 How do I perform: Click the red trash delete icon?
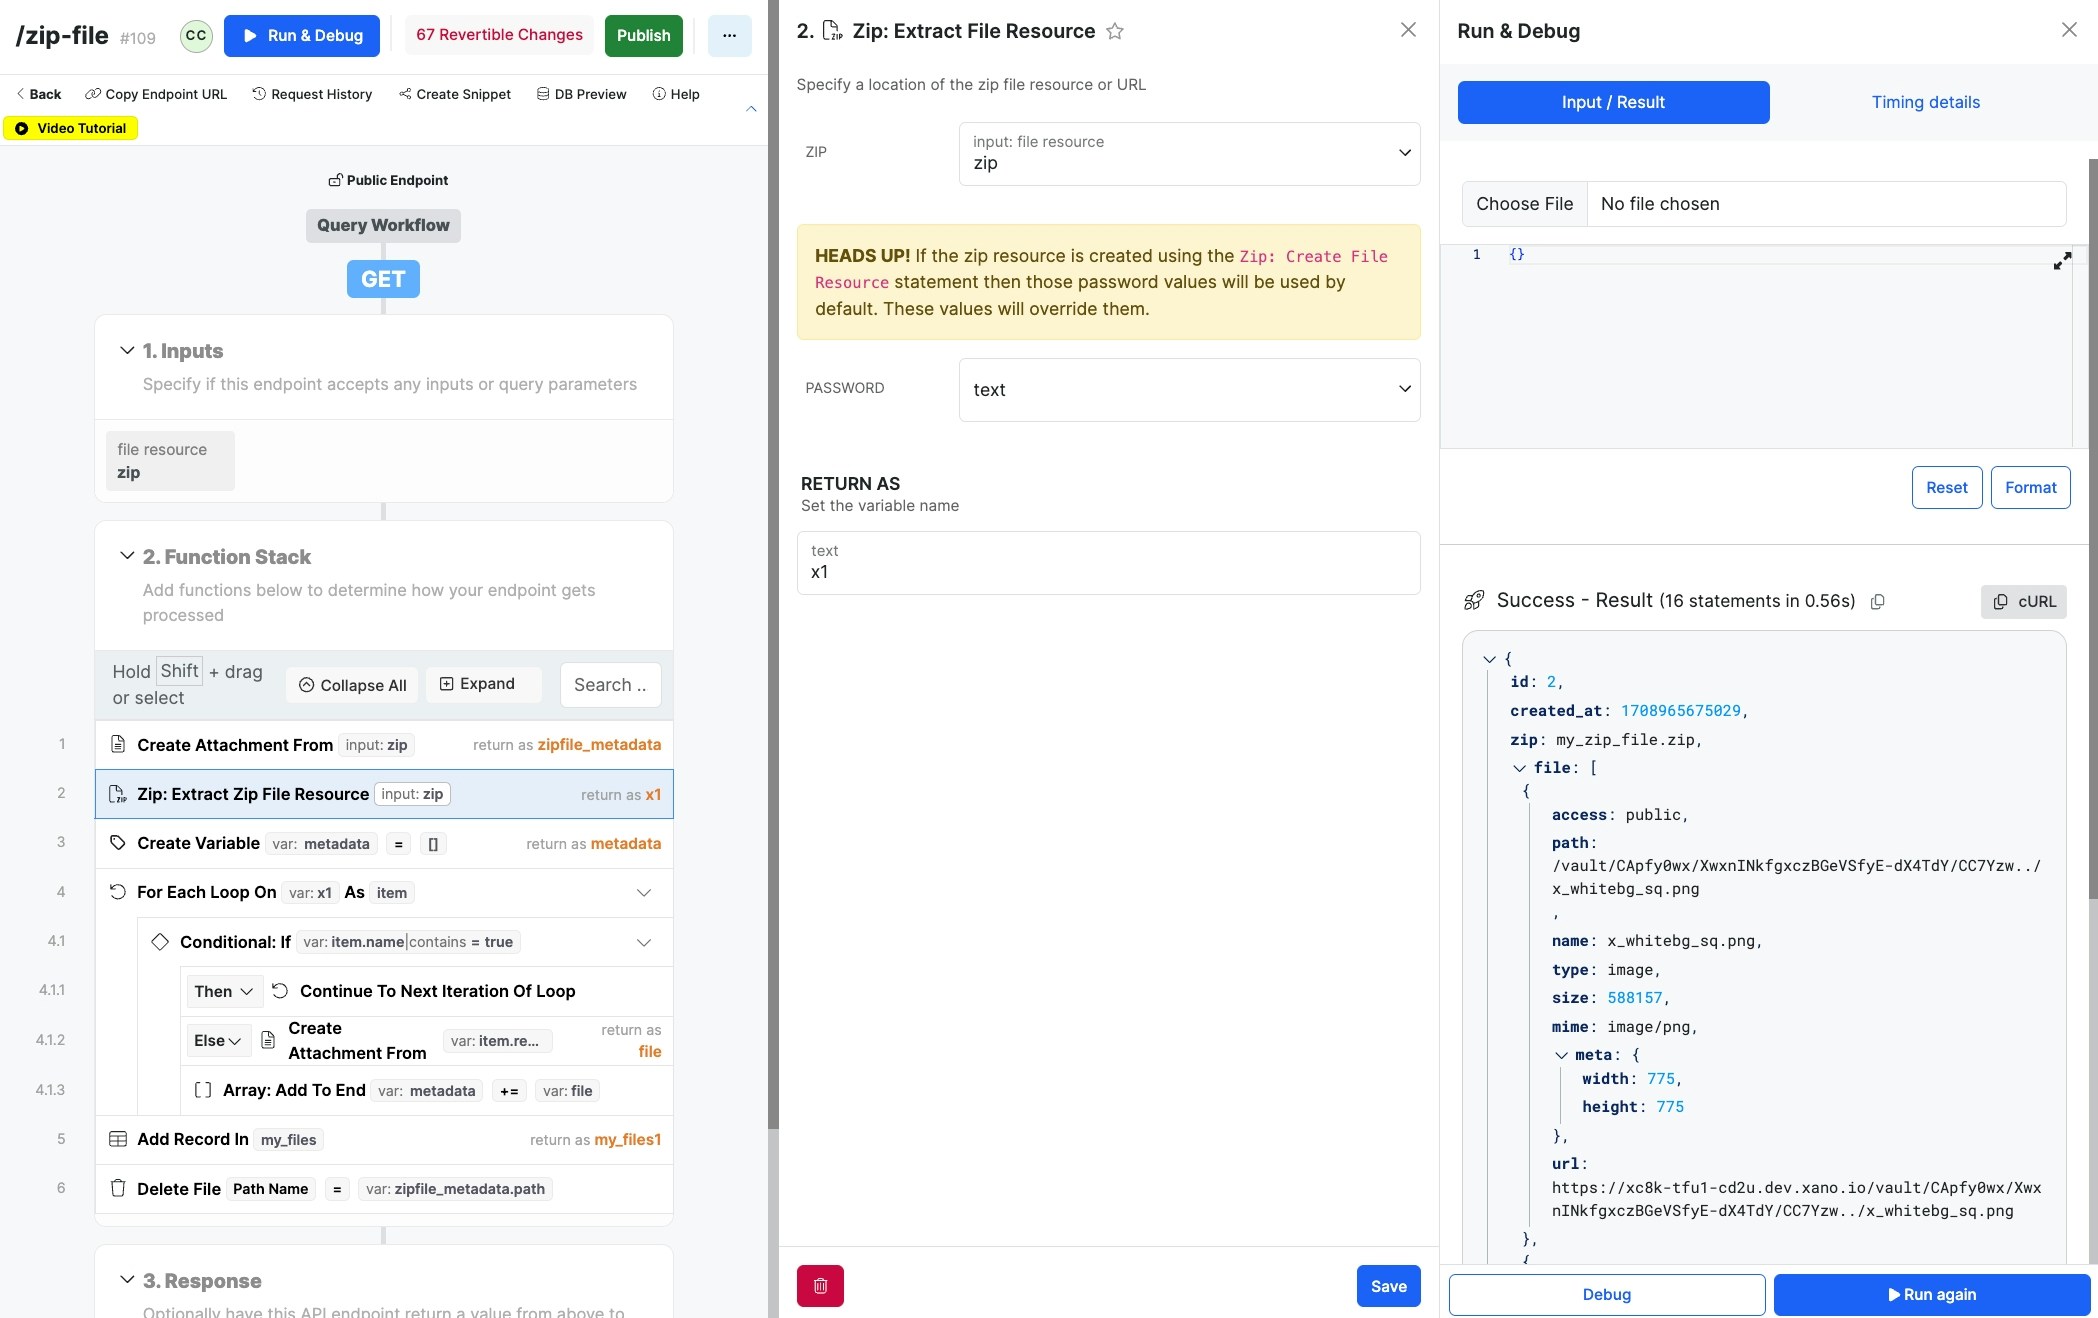tap(819, 1286)
